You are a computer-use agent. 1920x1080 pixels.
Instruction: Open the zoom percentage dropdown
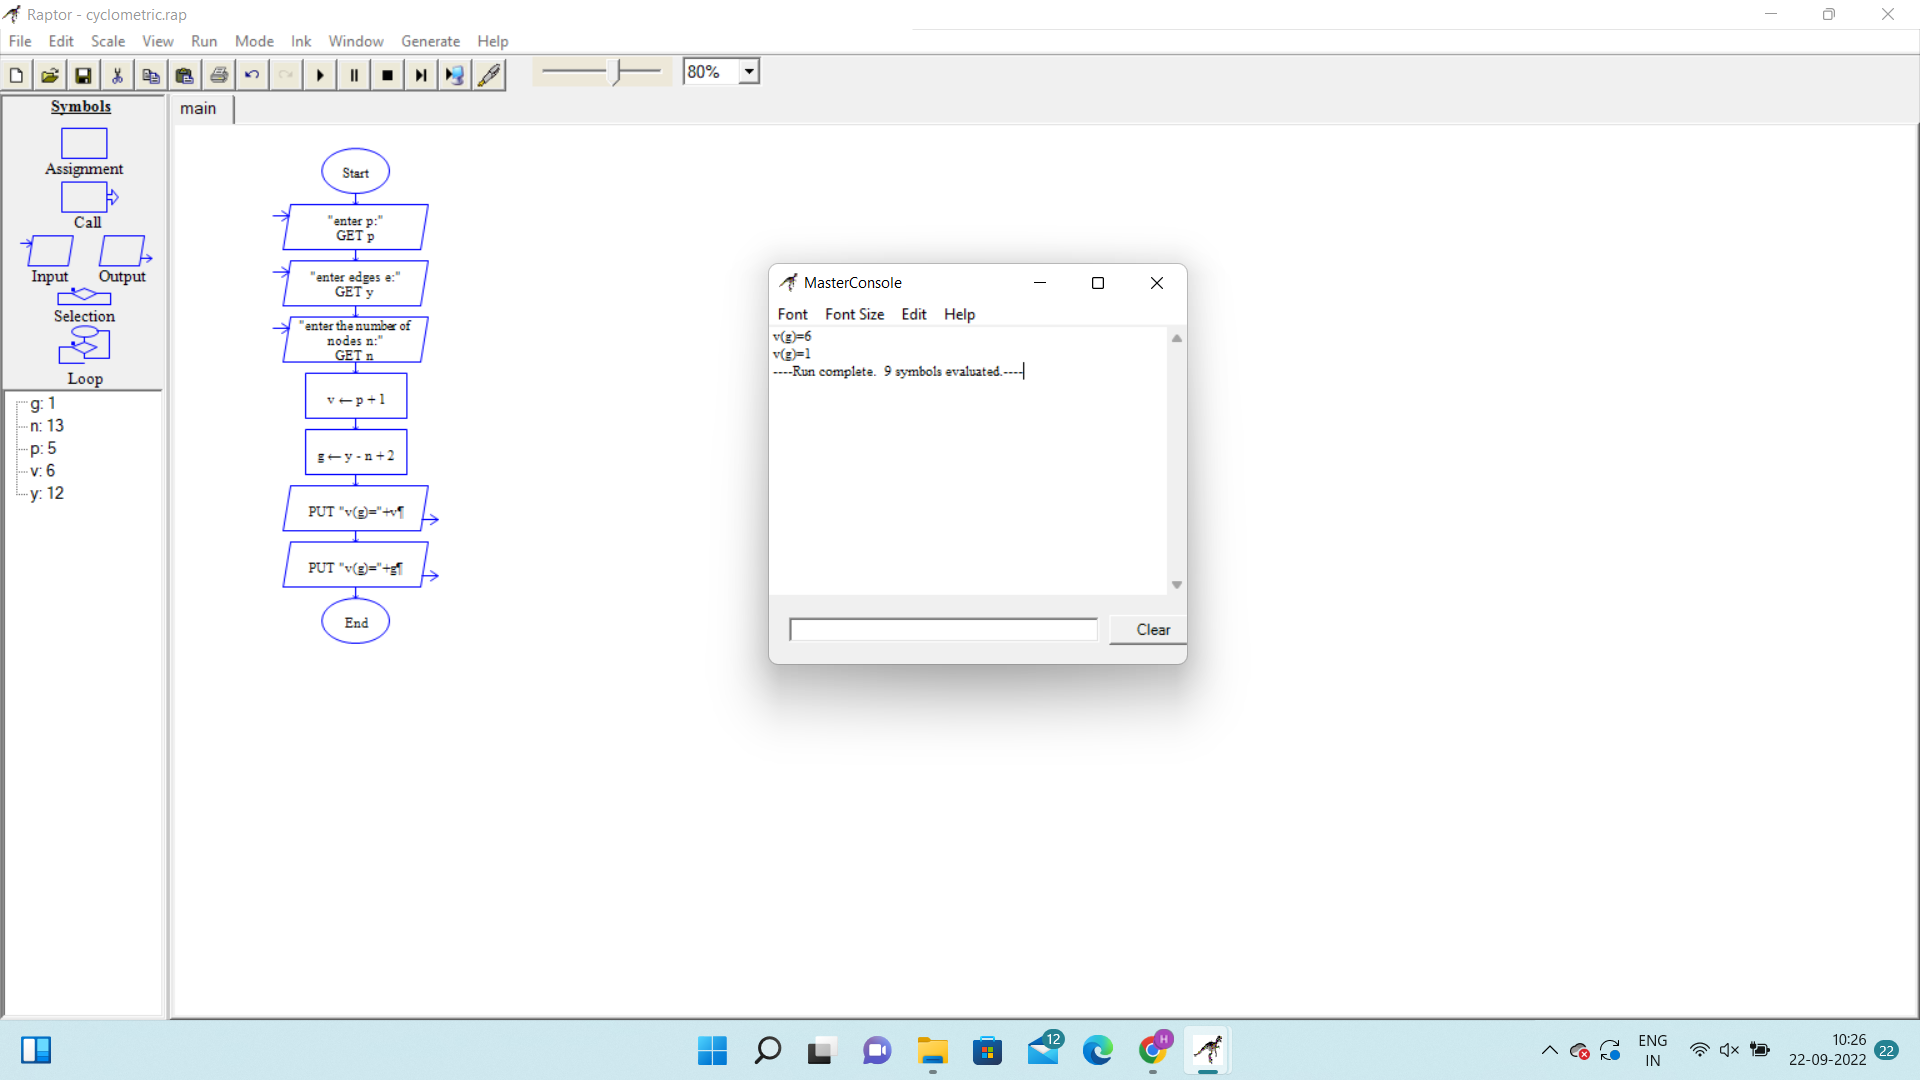[x=749, y=72]
